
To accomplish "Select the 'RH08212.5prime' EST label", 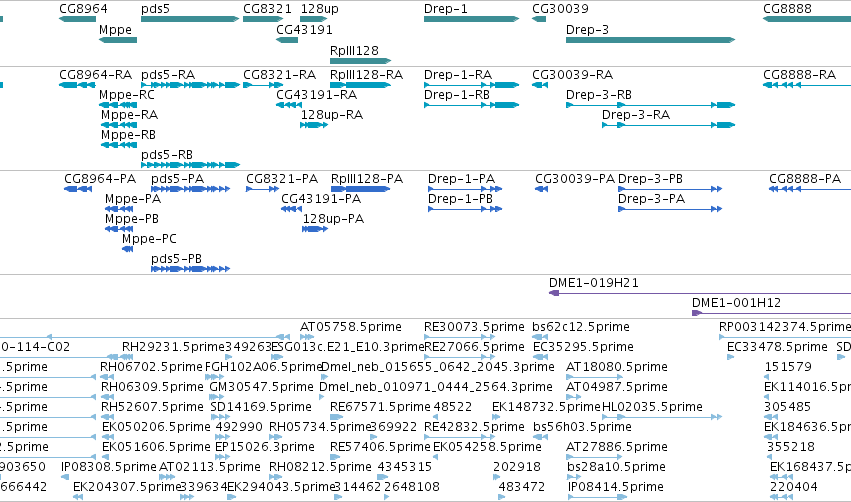I will point(320,467).
